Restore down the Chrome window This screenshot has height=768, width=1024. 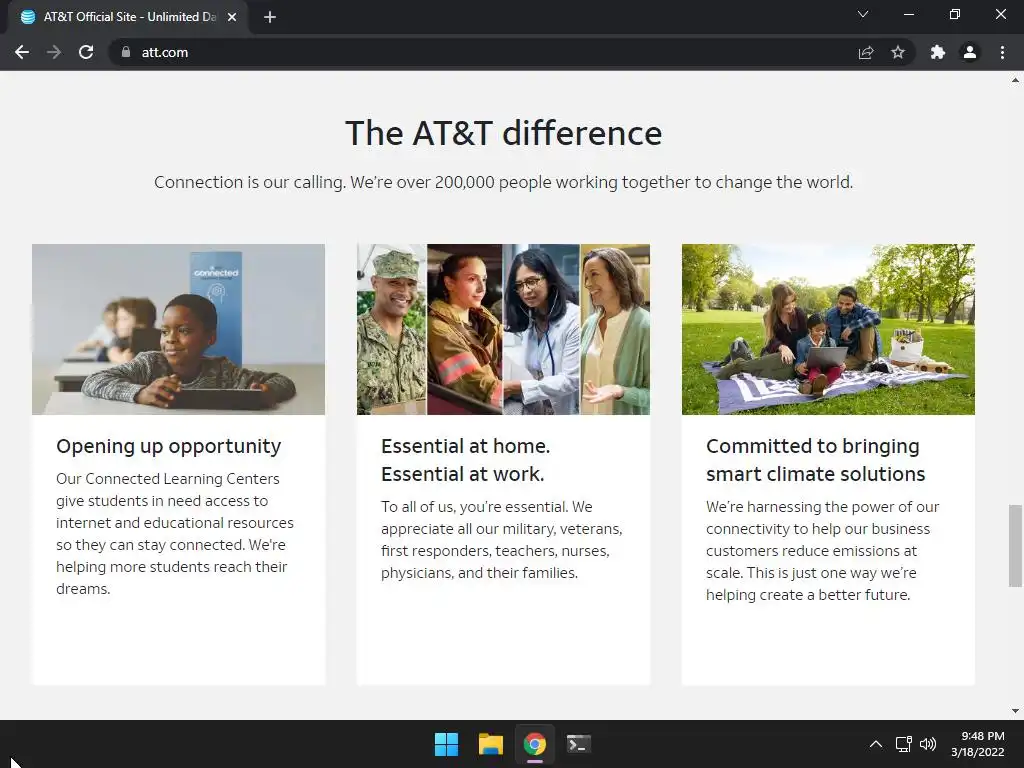point(955,14)
